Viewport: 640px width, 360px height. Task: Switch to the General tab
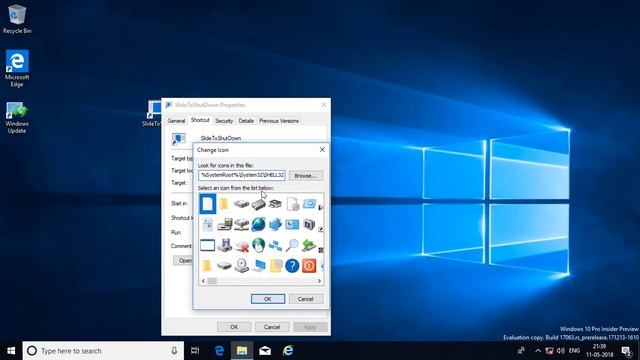tap(176, 121)
